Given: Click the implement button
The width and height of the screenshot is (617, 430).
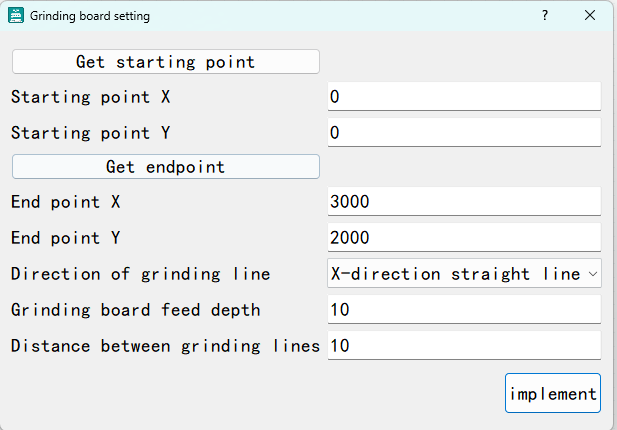Looking at the screenshot, I should (553, 393).
